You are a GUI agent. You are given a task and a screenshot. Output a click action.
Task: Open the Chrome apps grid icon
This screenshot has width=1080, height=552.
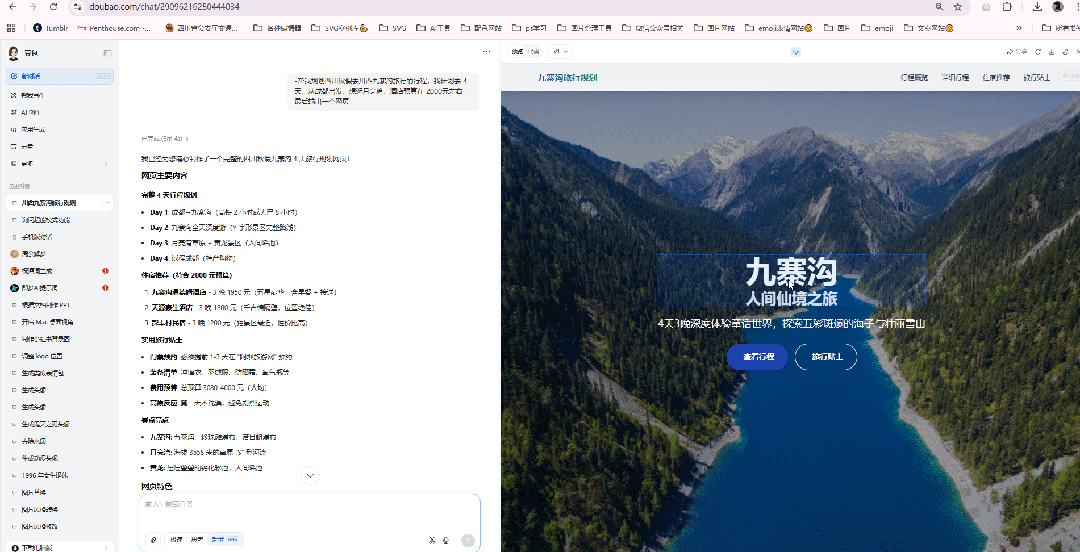click(x=10, y=28)
